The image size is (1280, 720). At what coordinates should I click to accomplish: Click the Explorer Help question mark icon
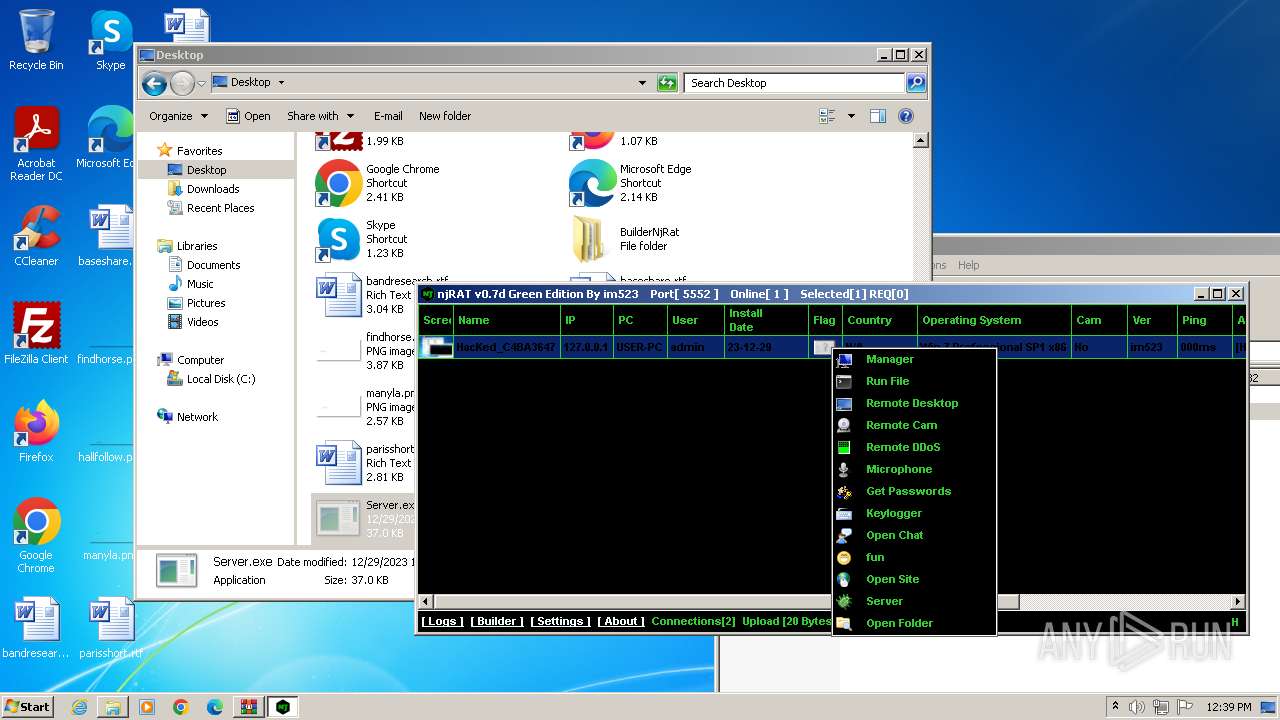(x=906, y=116)
